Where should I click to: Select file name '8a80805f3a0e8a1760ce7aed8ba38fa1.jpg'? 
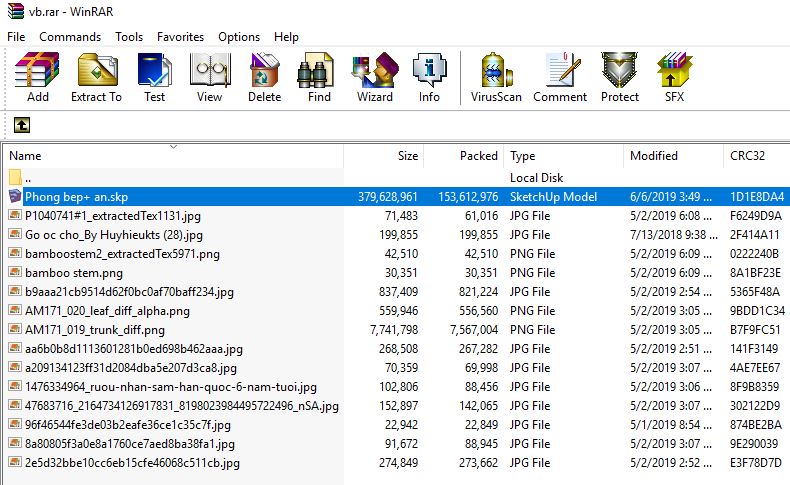(130, 444)
